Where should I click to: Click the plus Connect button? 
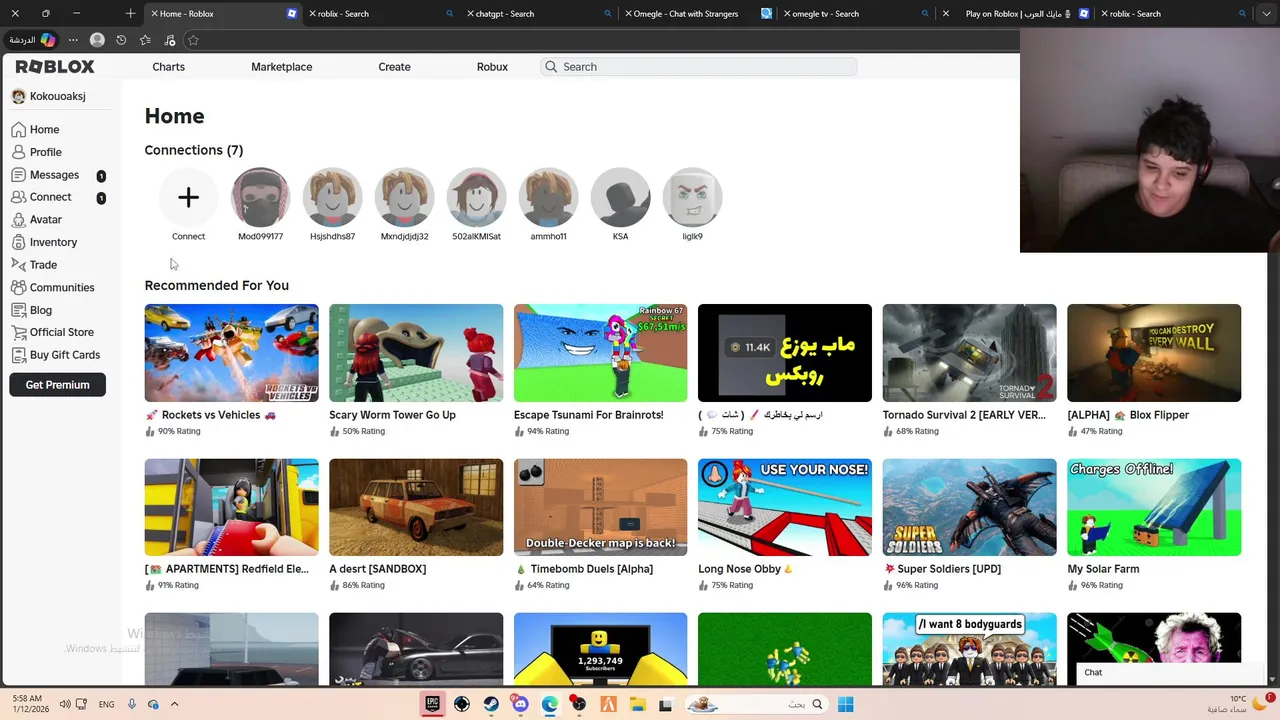pyautogui.click(x=188, y=198)
